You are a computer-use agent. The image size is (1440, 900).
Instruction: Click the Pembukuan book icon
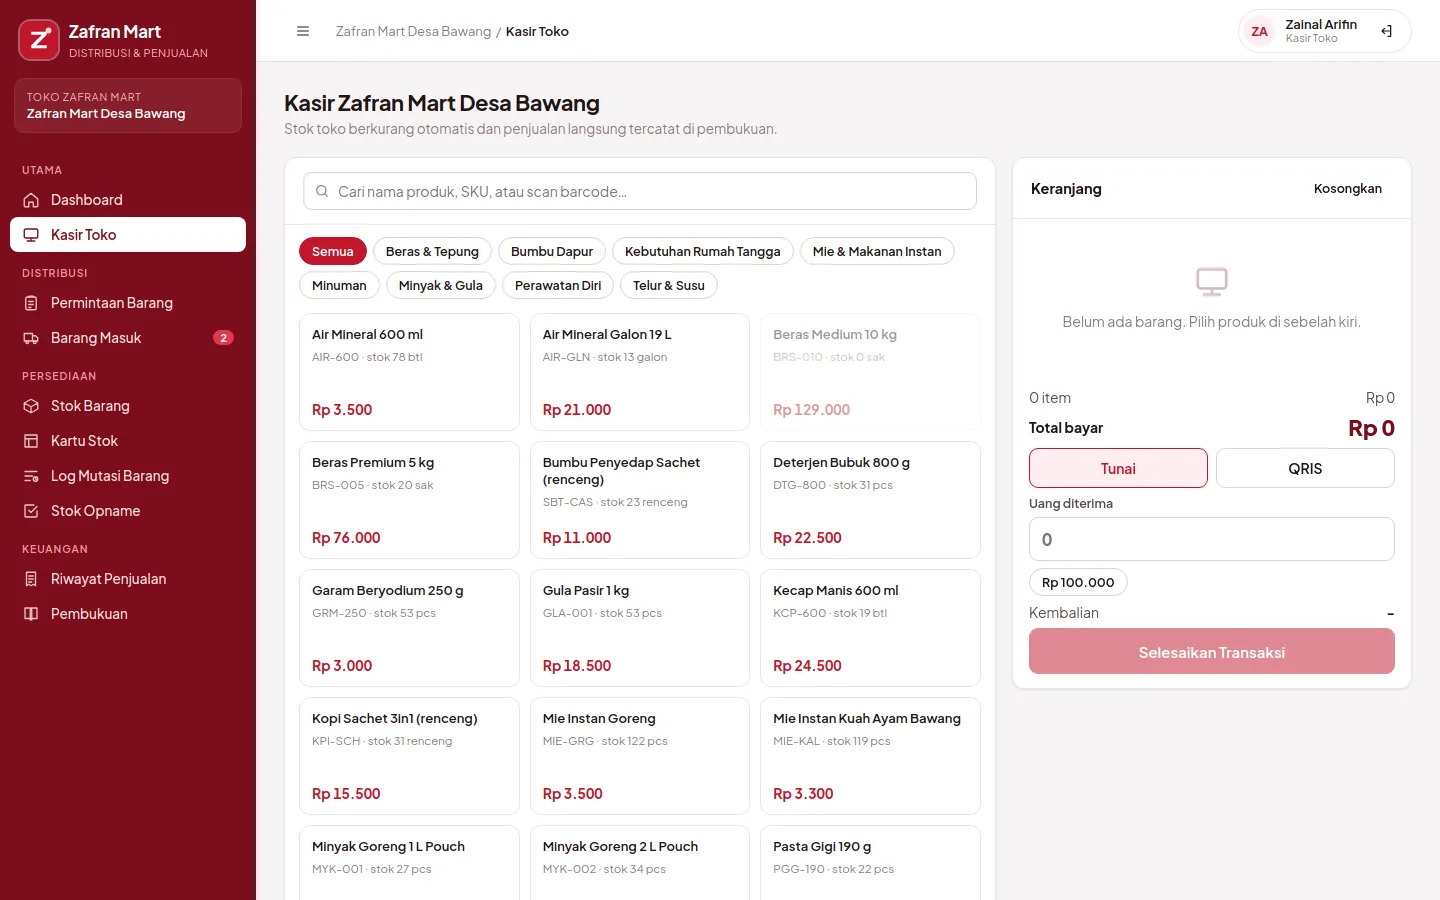[31, 614]
